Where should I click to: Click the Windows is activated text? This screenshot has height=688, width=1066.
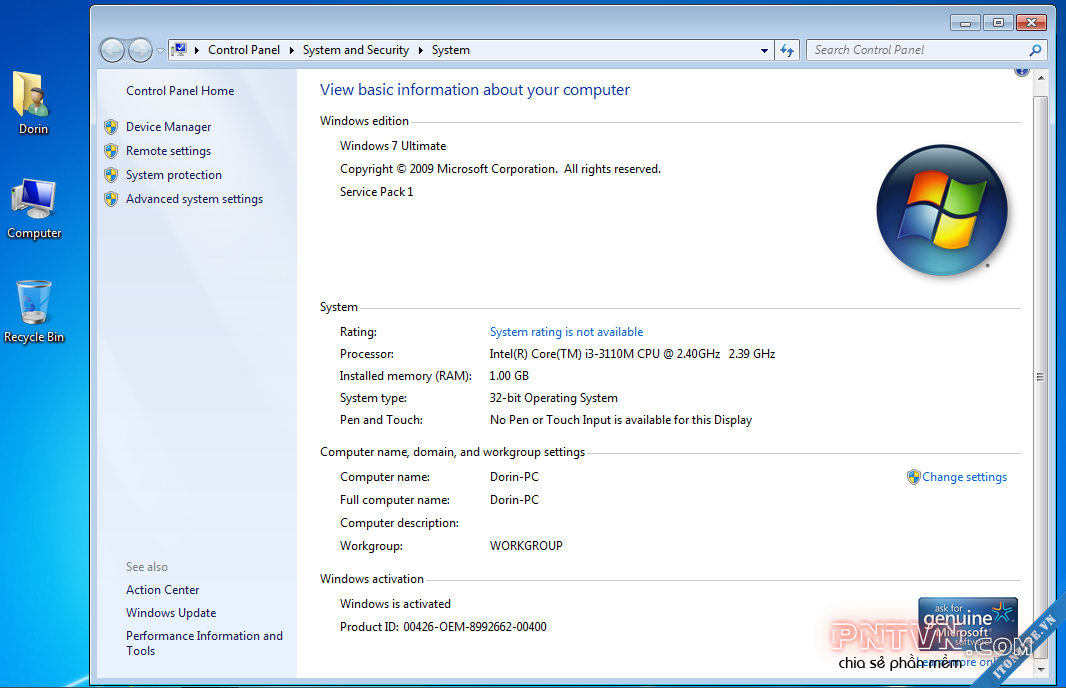point(395,604)
